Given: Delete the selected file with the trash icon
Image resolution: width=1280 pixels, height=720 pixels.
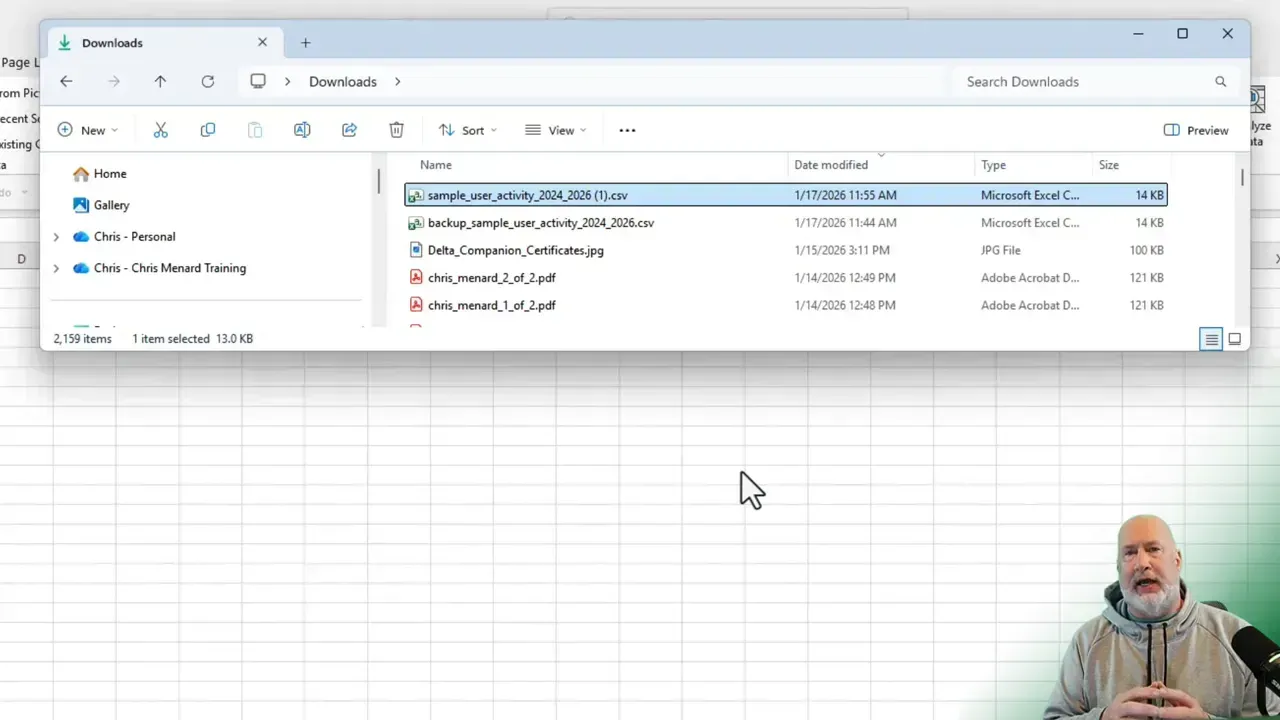Looking at the screenshot, I should click(x=396, y=129).
